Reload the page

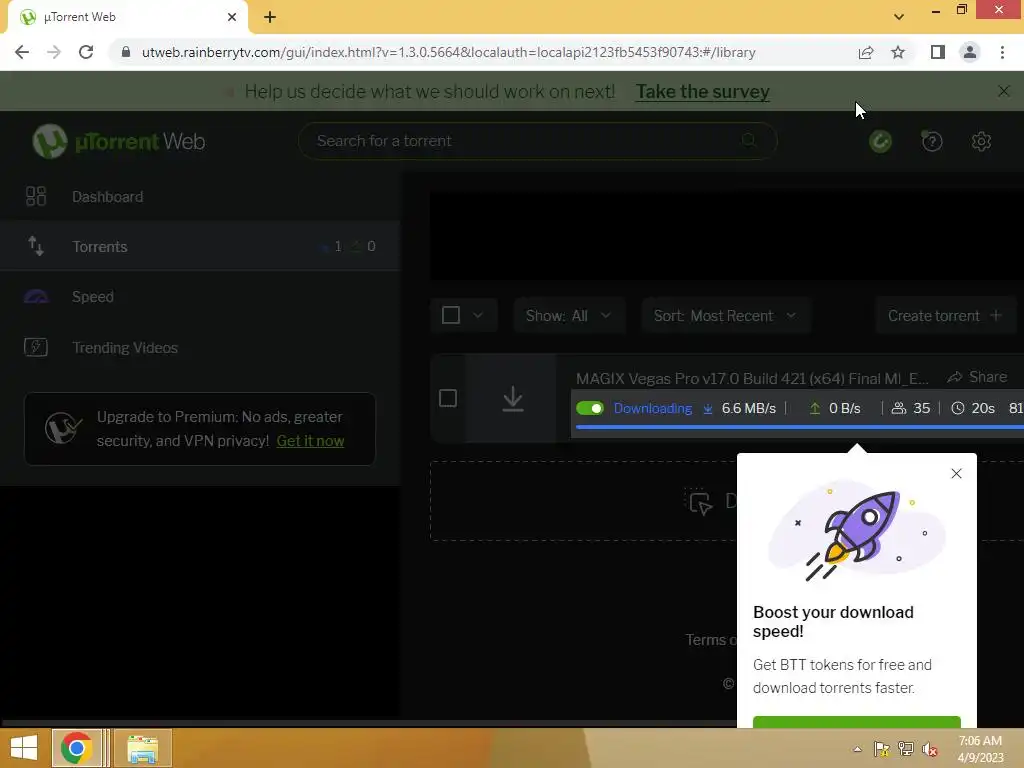(86, 52)
